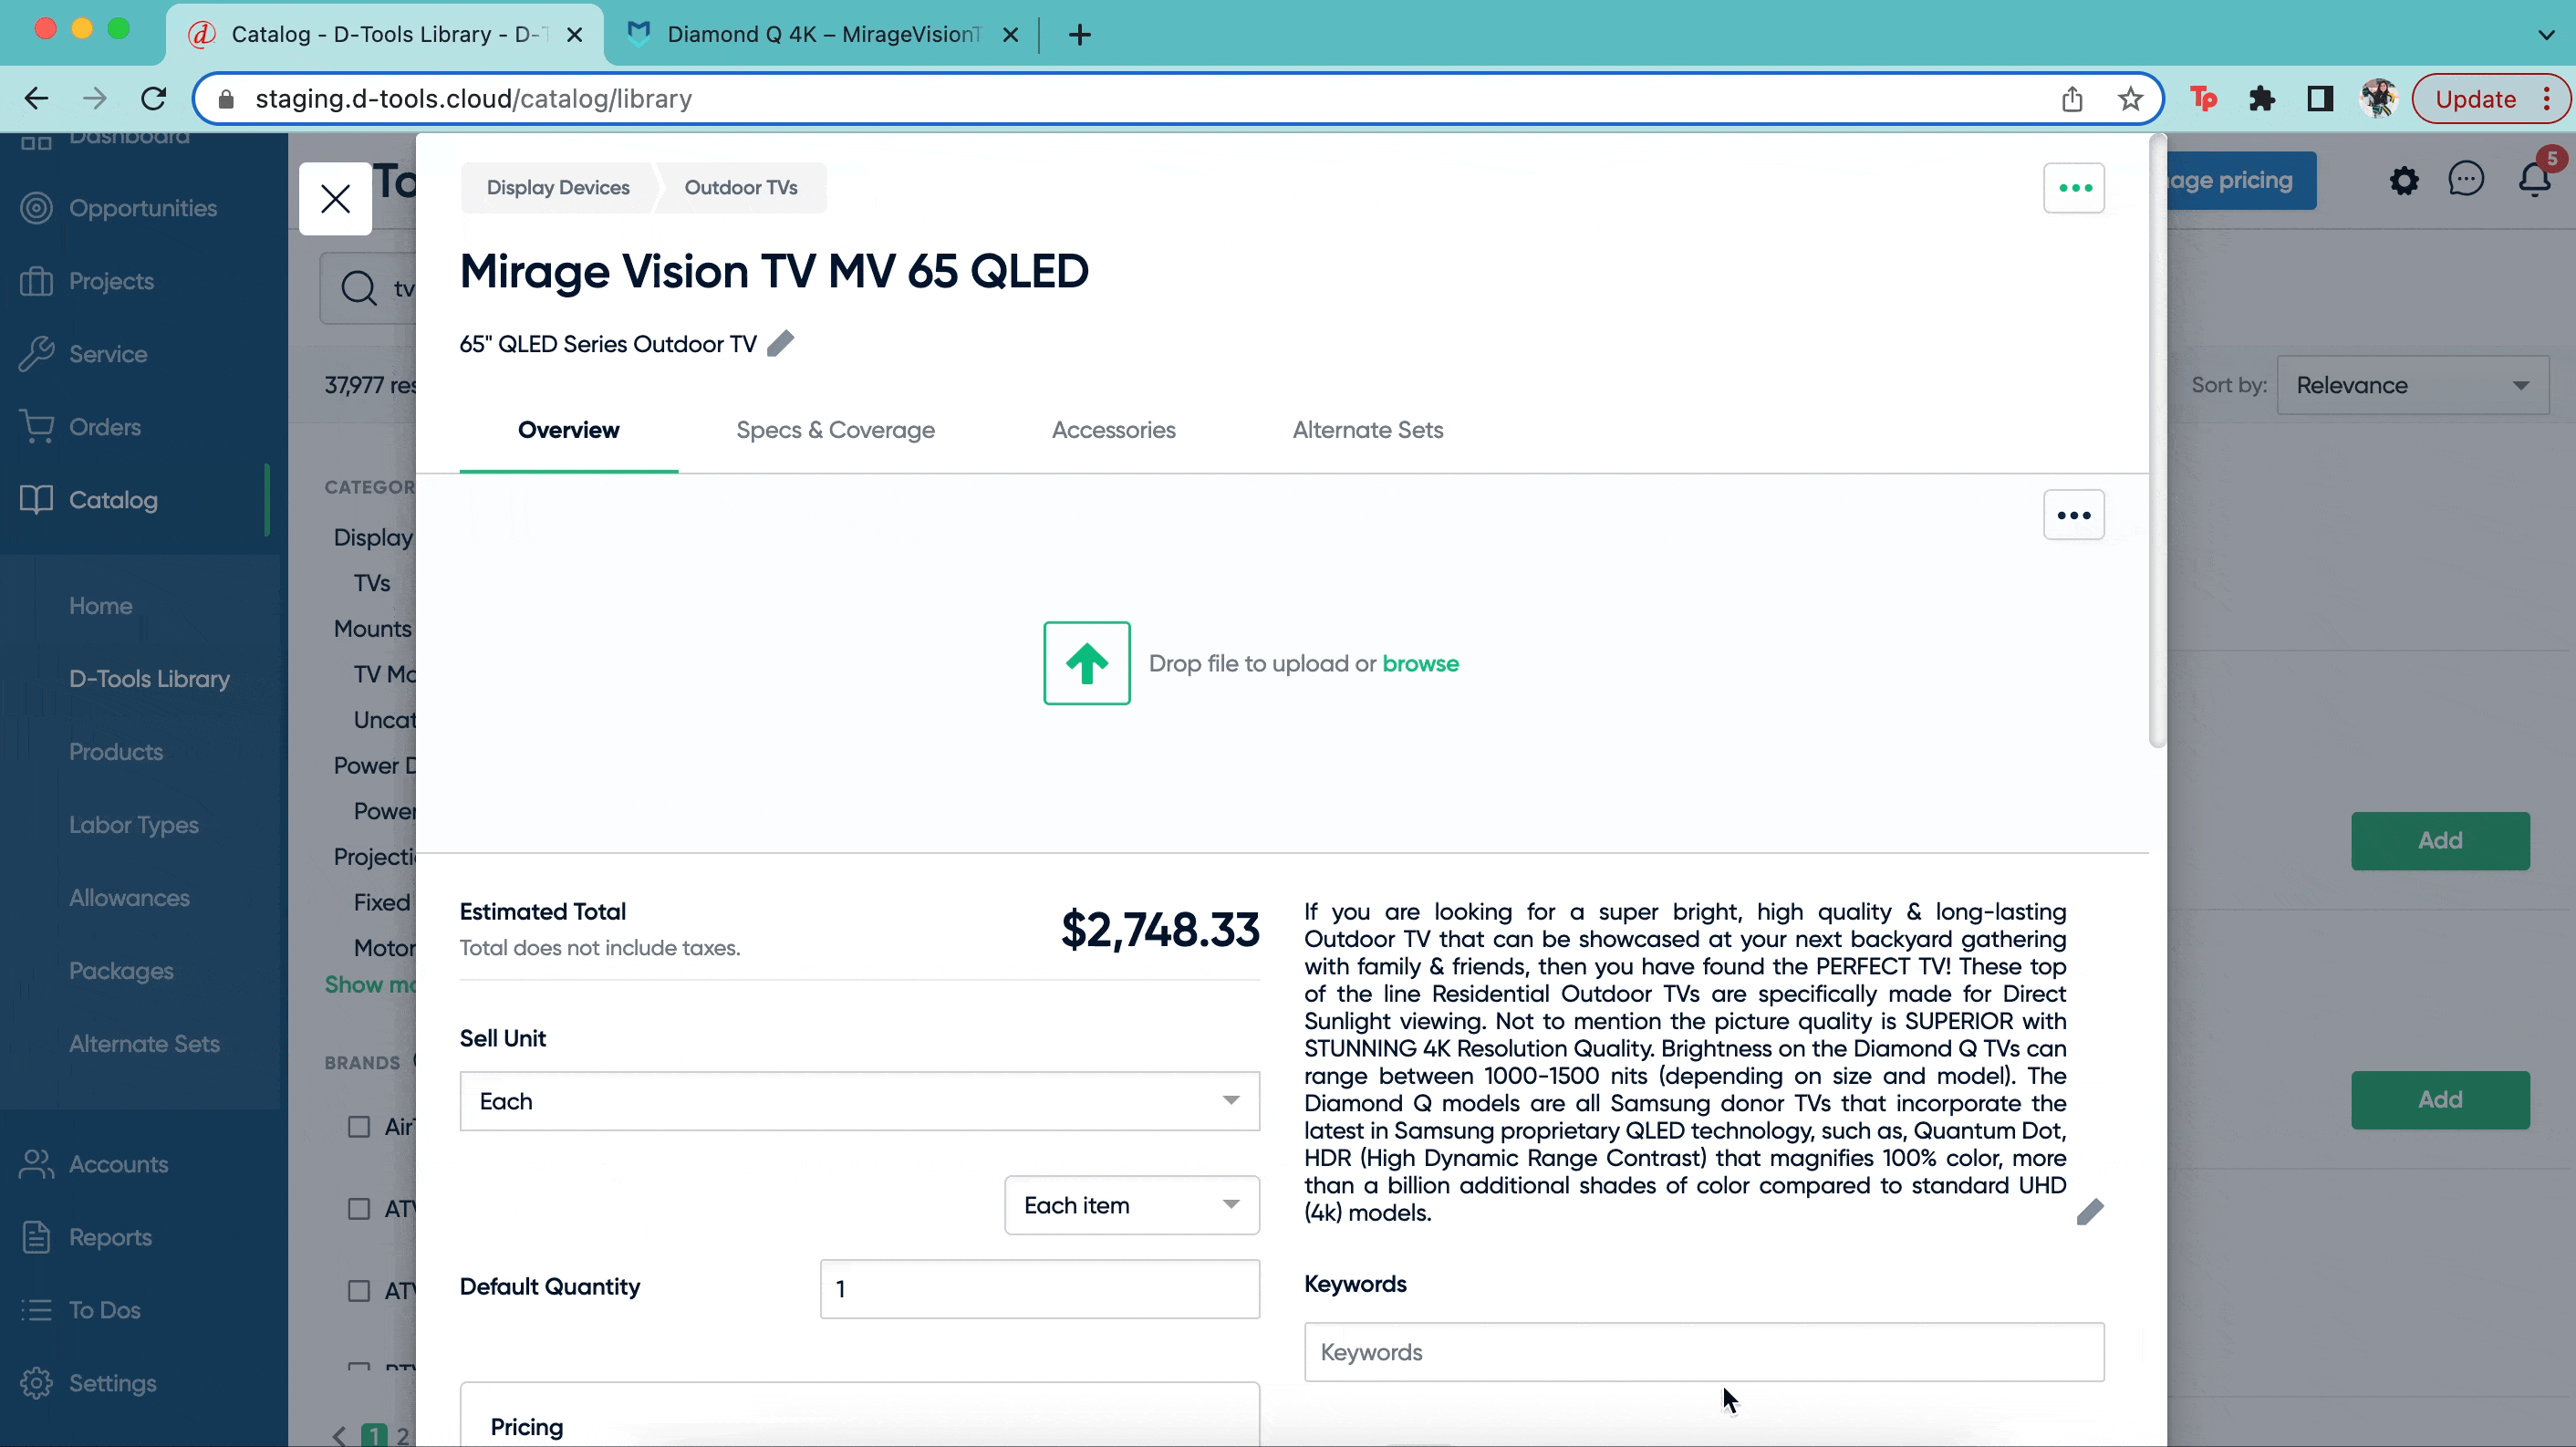The height and width of the screenshot is (1447, 2576).
Task: Open Labor Types in sidebar submenu
Action: click(134, 825)
